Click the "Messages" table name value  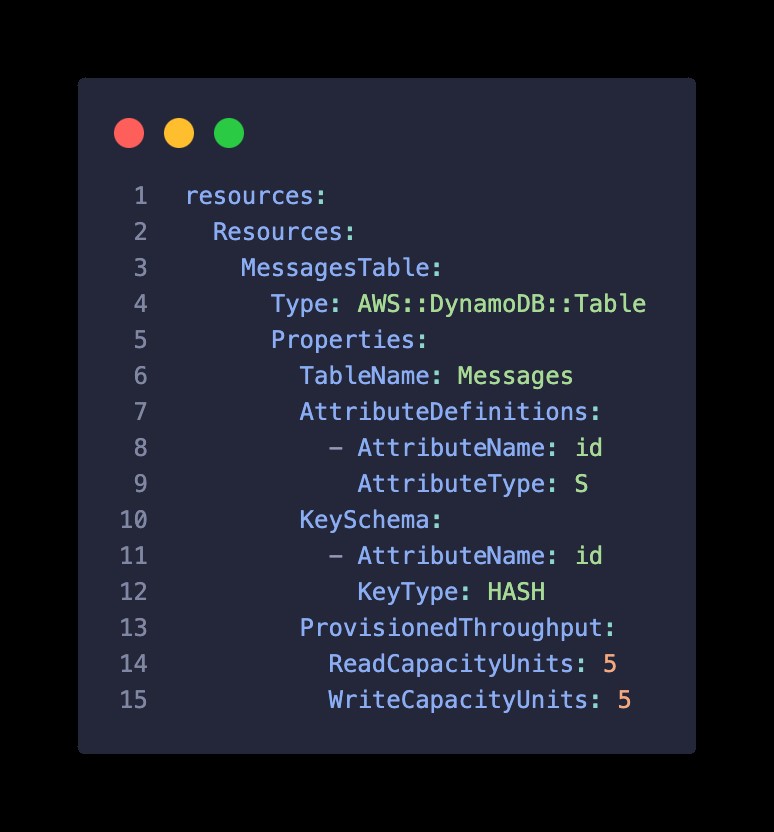coord(515,376)
